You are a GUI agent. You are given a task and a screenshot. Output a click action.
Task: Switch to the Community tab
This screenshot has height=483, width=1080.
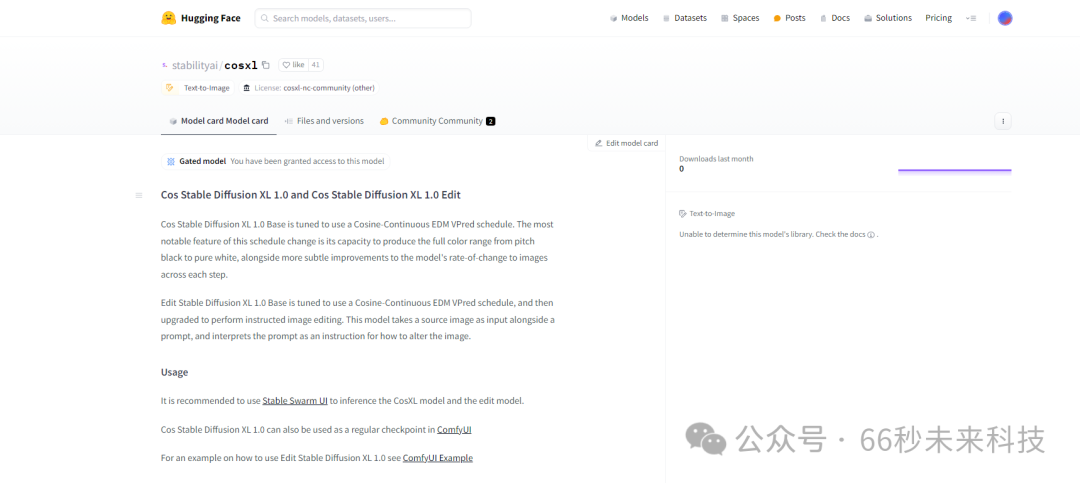pyautogui.click(x=437, y=121)
